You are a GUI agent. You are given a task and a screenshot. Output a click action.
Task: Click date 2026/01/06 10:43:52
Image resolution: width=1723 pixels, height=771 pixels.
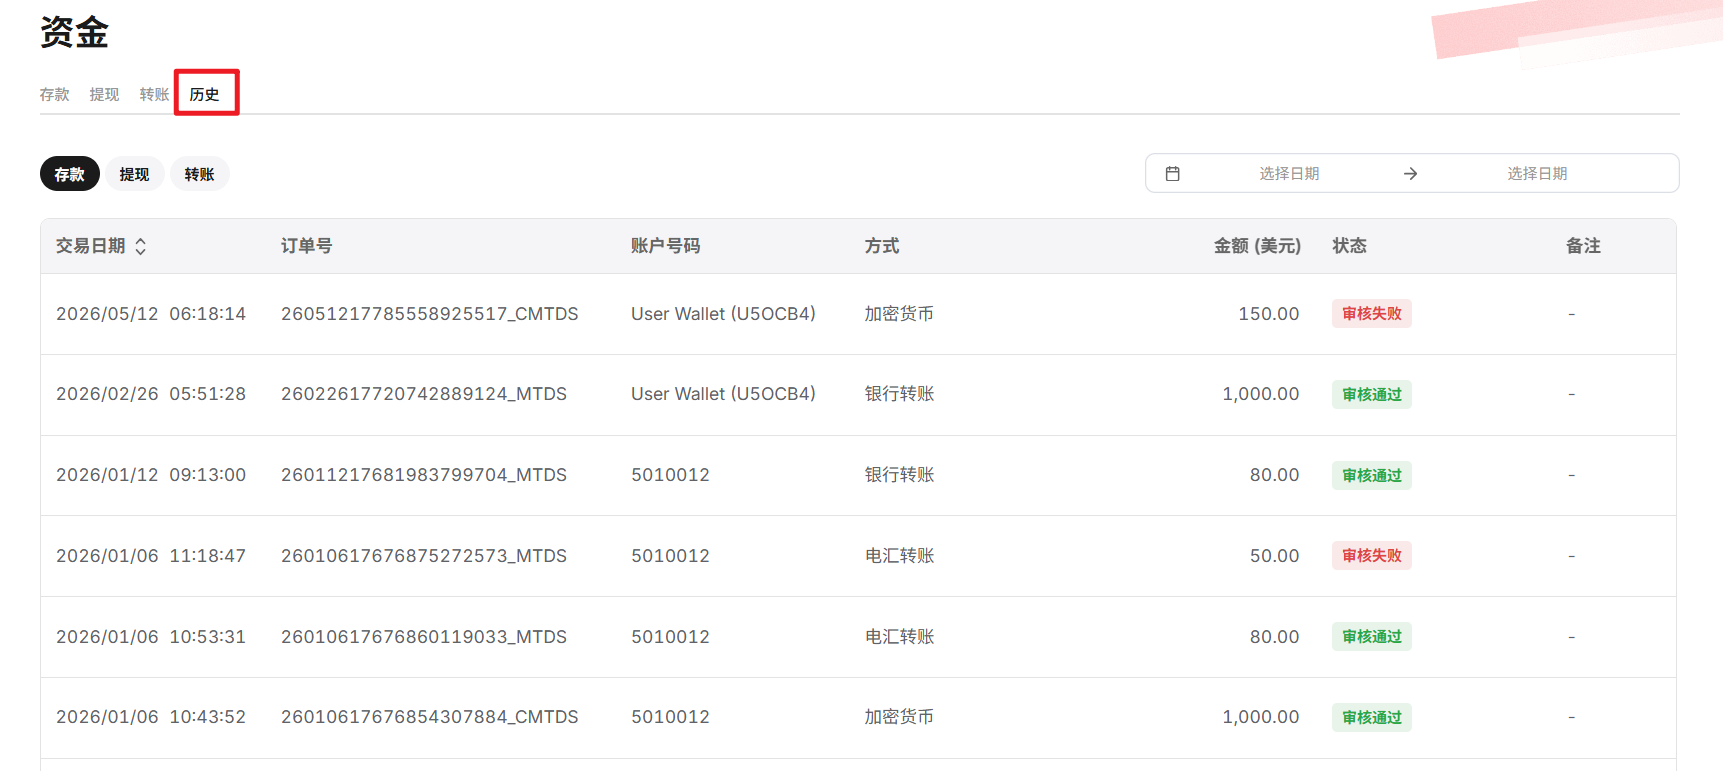tap(151, 717)
